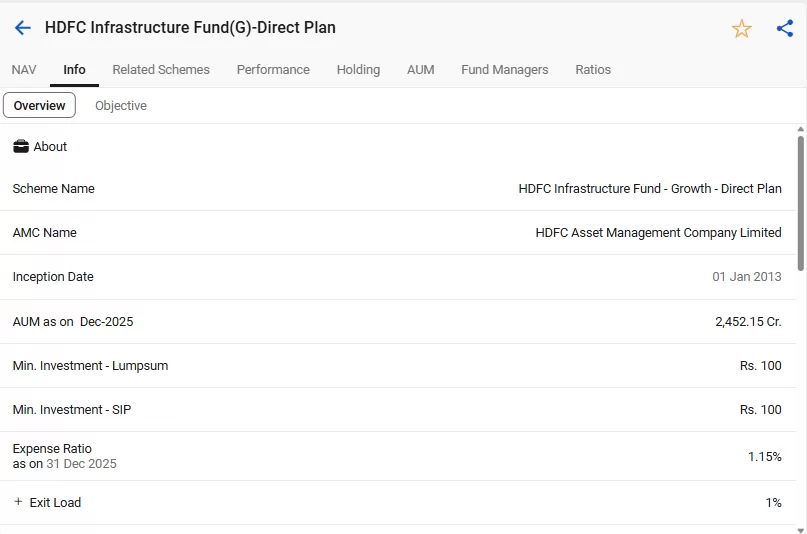Switch to the Objective sub-tab
Screen dimensions: 807x534
tap(121, 105)
